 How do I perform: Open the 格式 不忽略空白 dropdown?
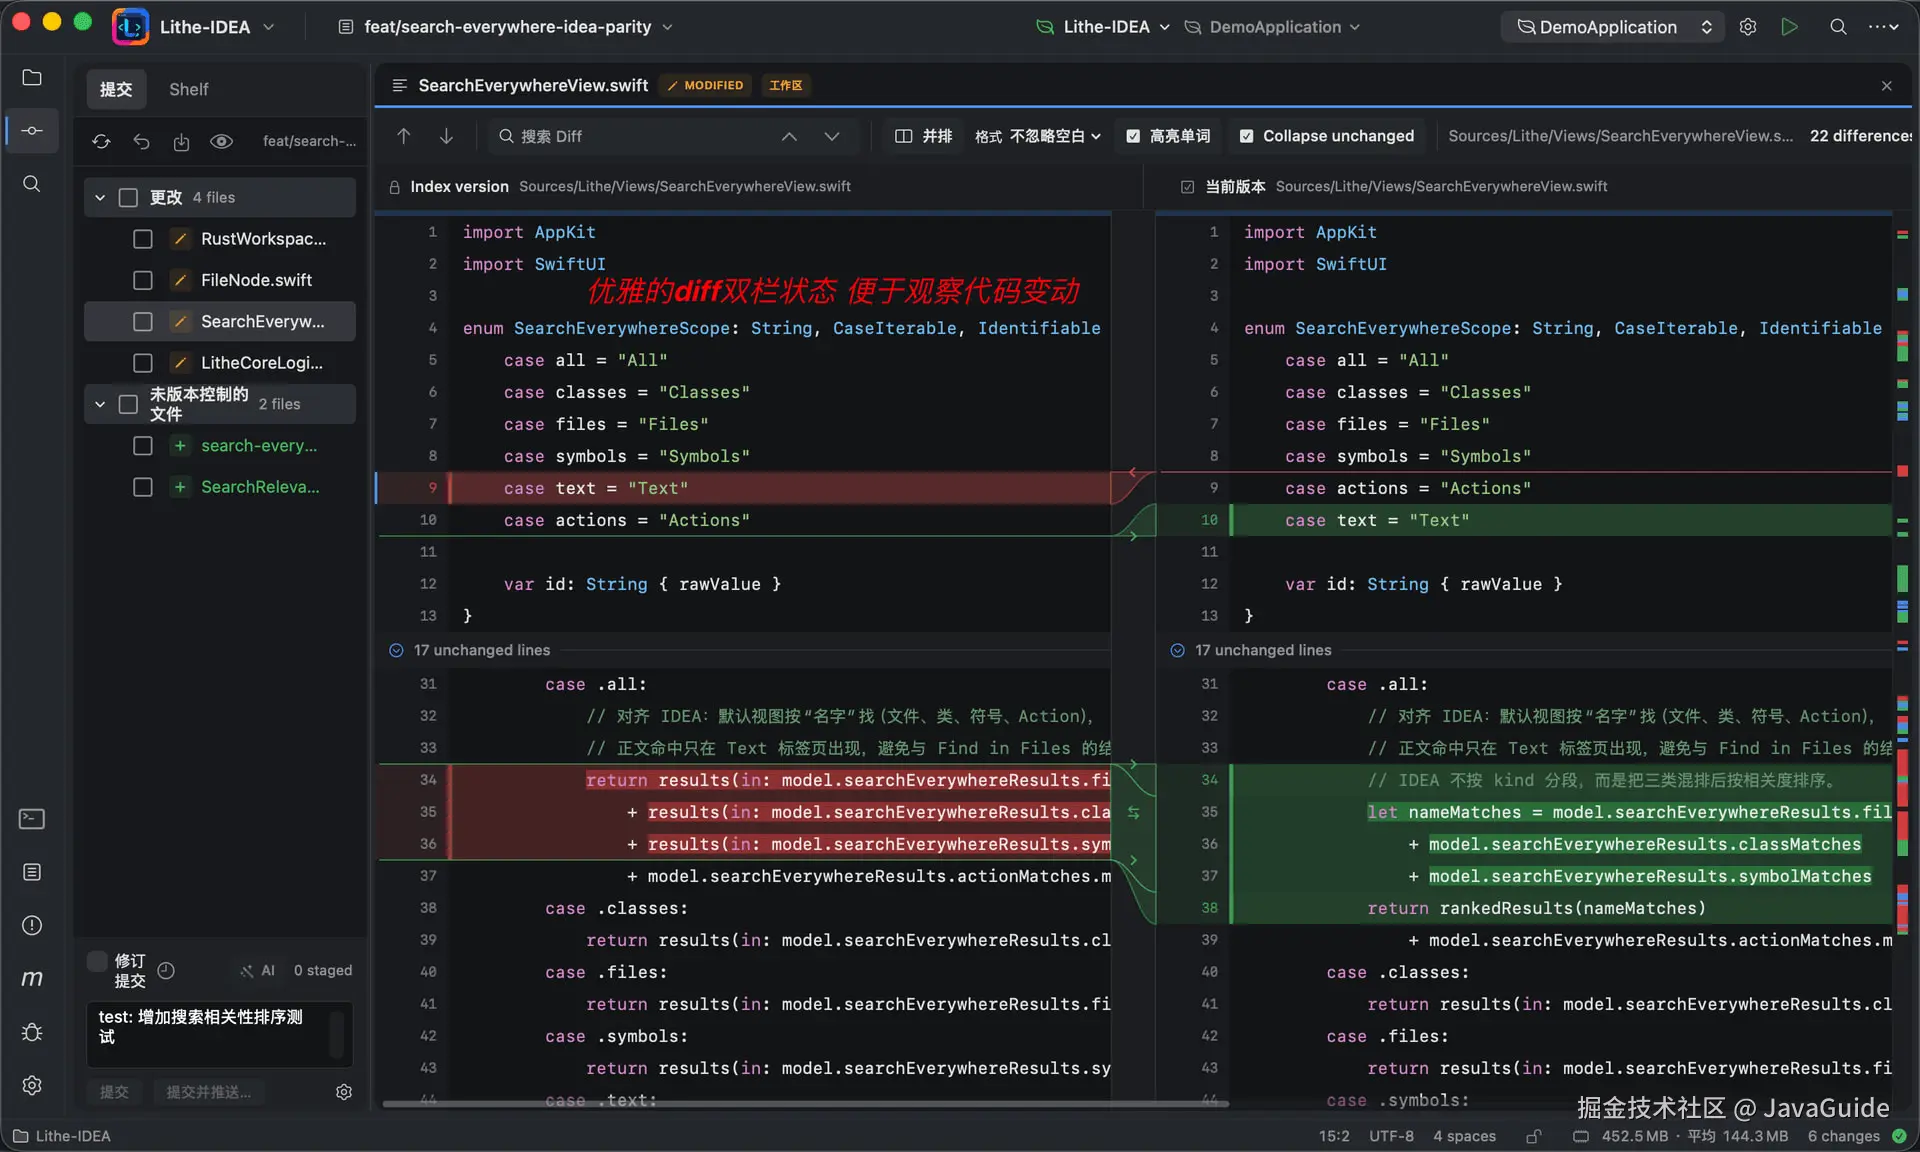pos(1038,136)
